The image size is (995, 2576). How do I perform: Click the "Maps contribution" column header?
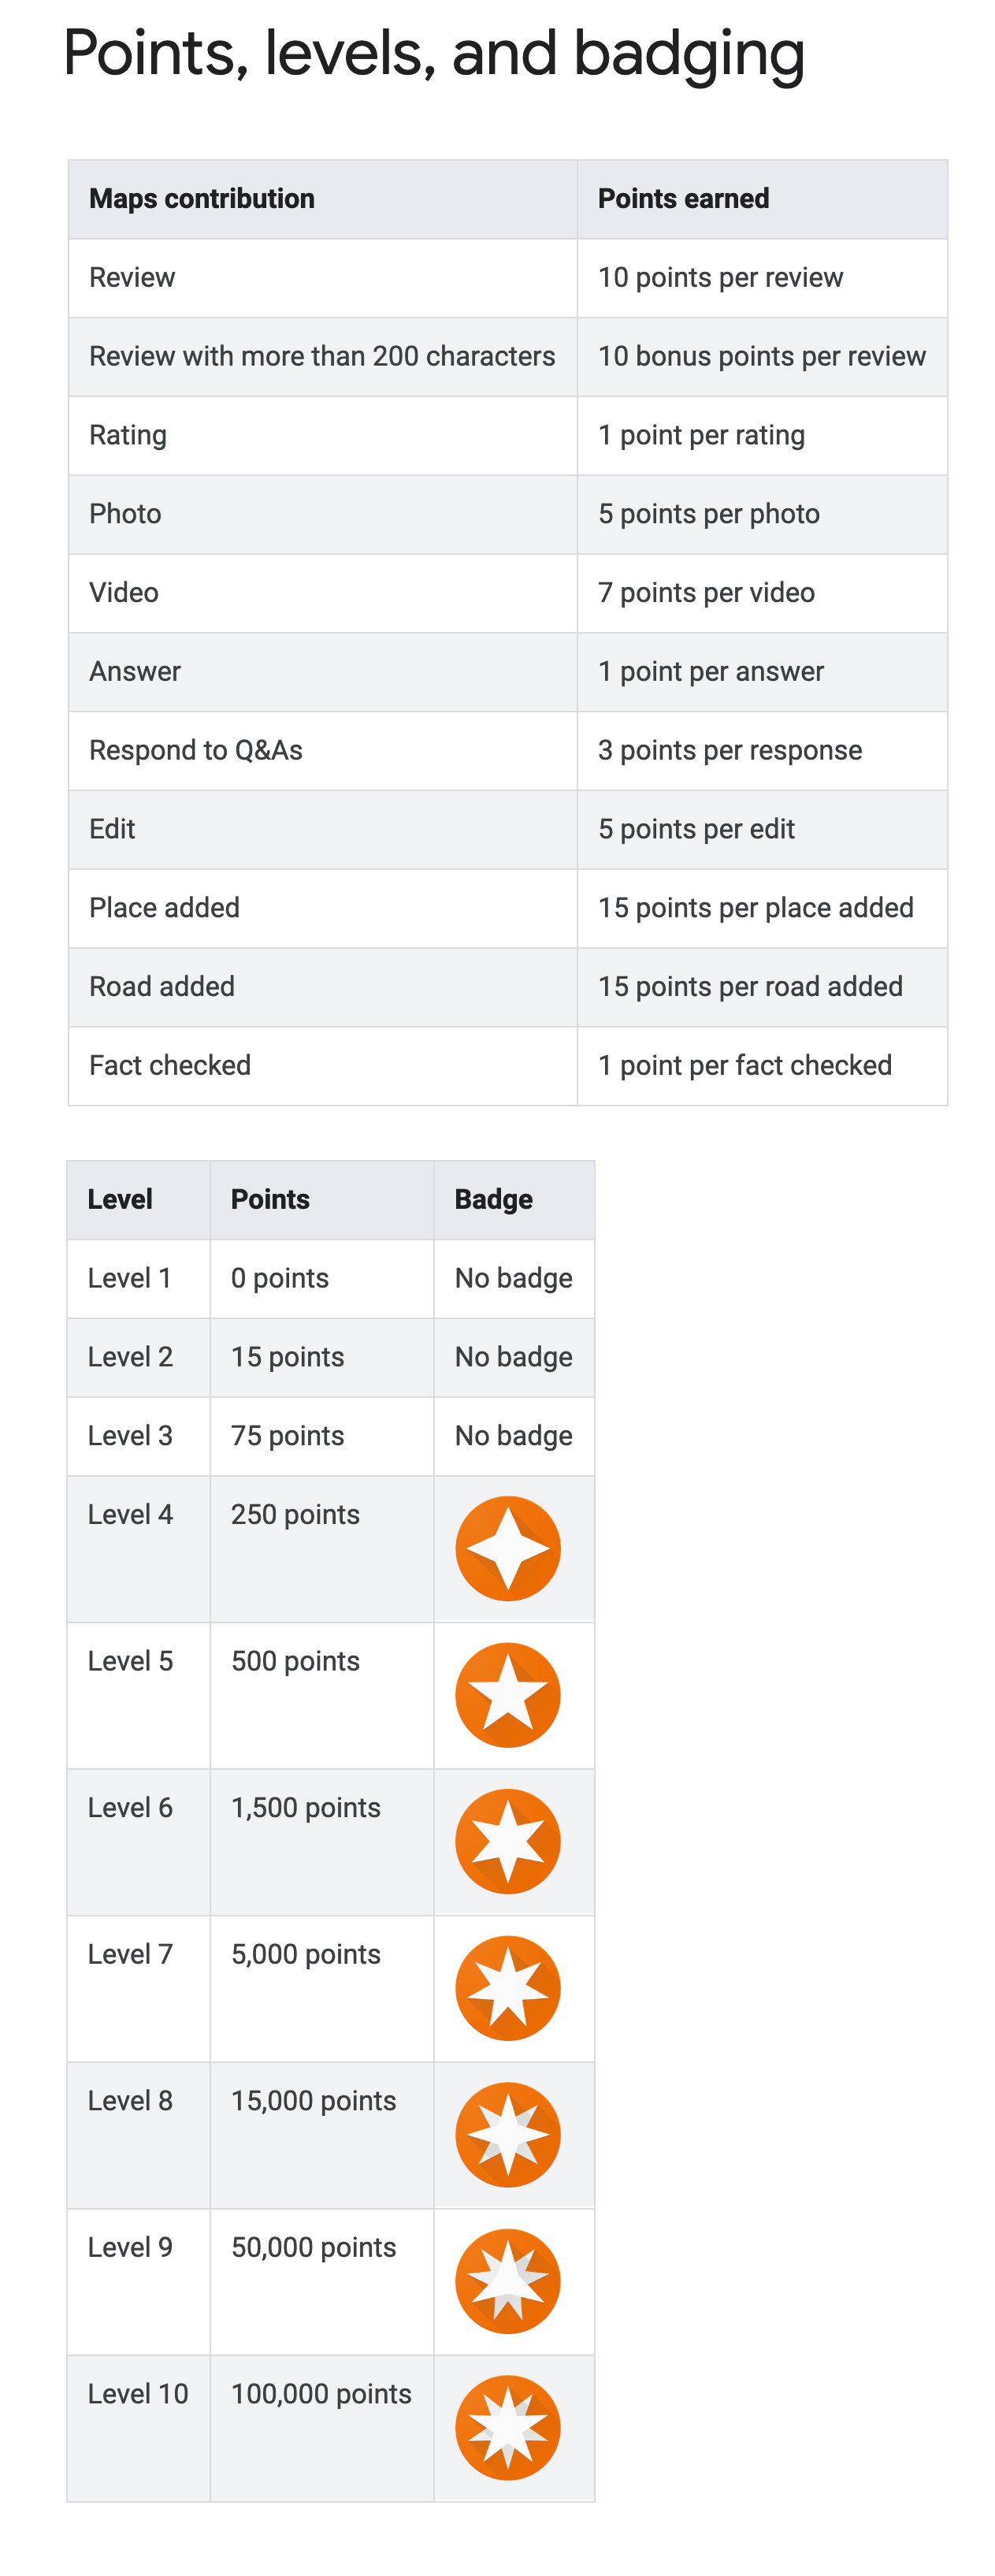click(323, 199)
